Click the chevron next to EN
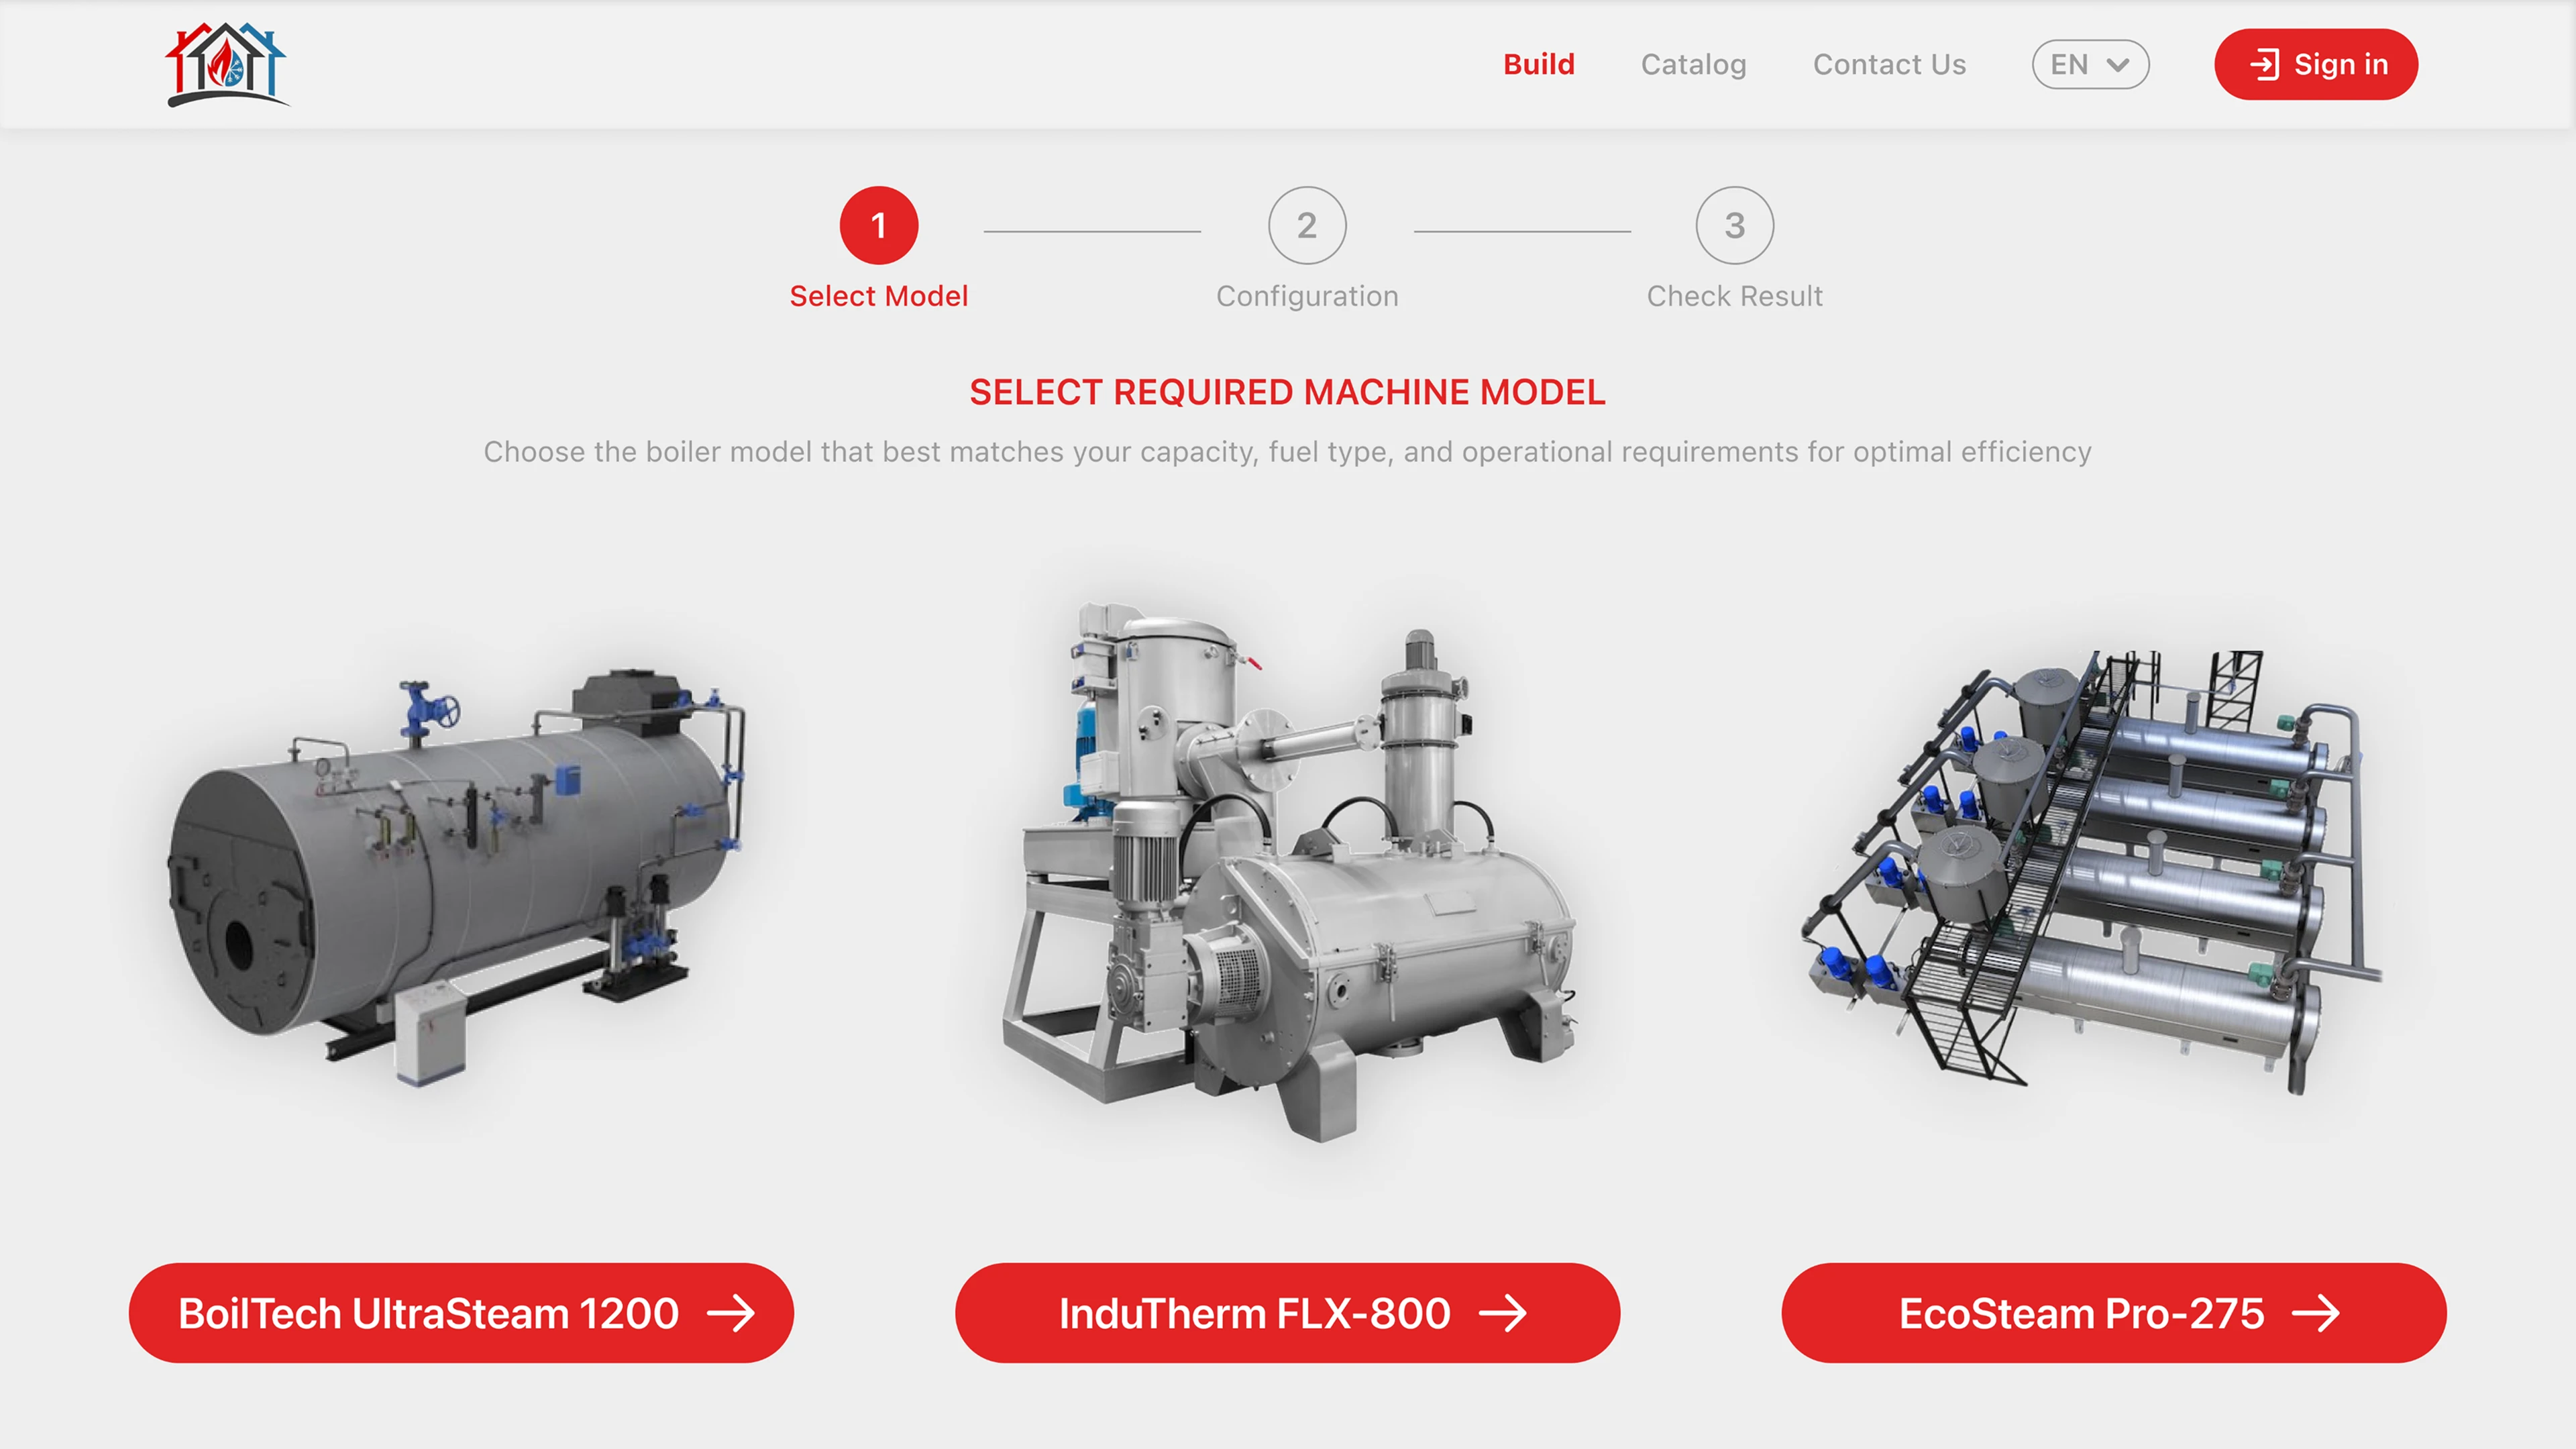This screenshot has width=2576, height=1449. point(2119,65)
